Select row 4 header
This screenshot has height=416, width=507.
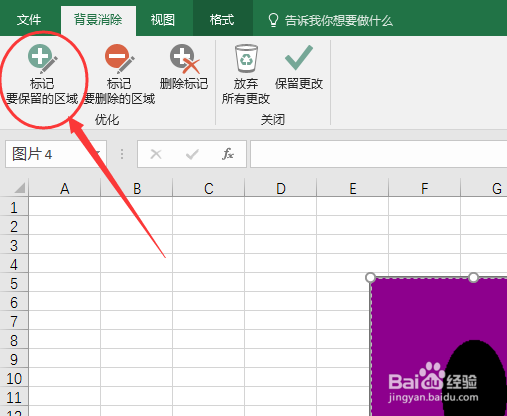[14, 264]
